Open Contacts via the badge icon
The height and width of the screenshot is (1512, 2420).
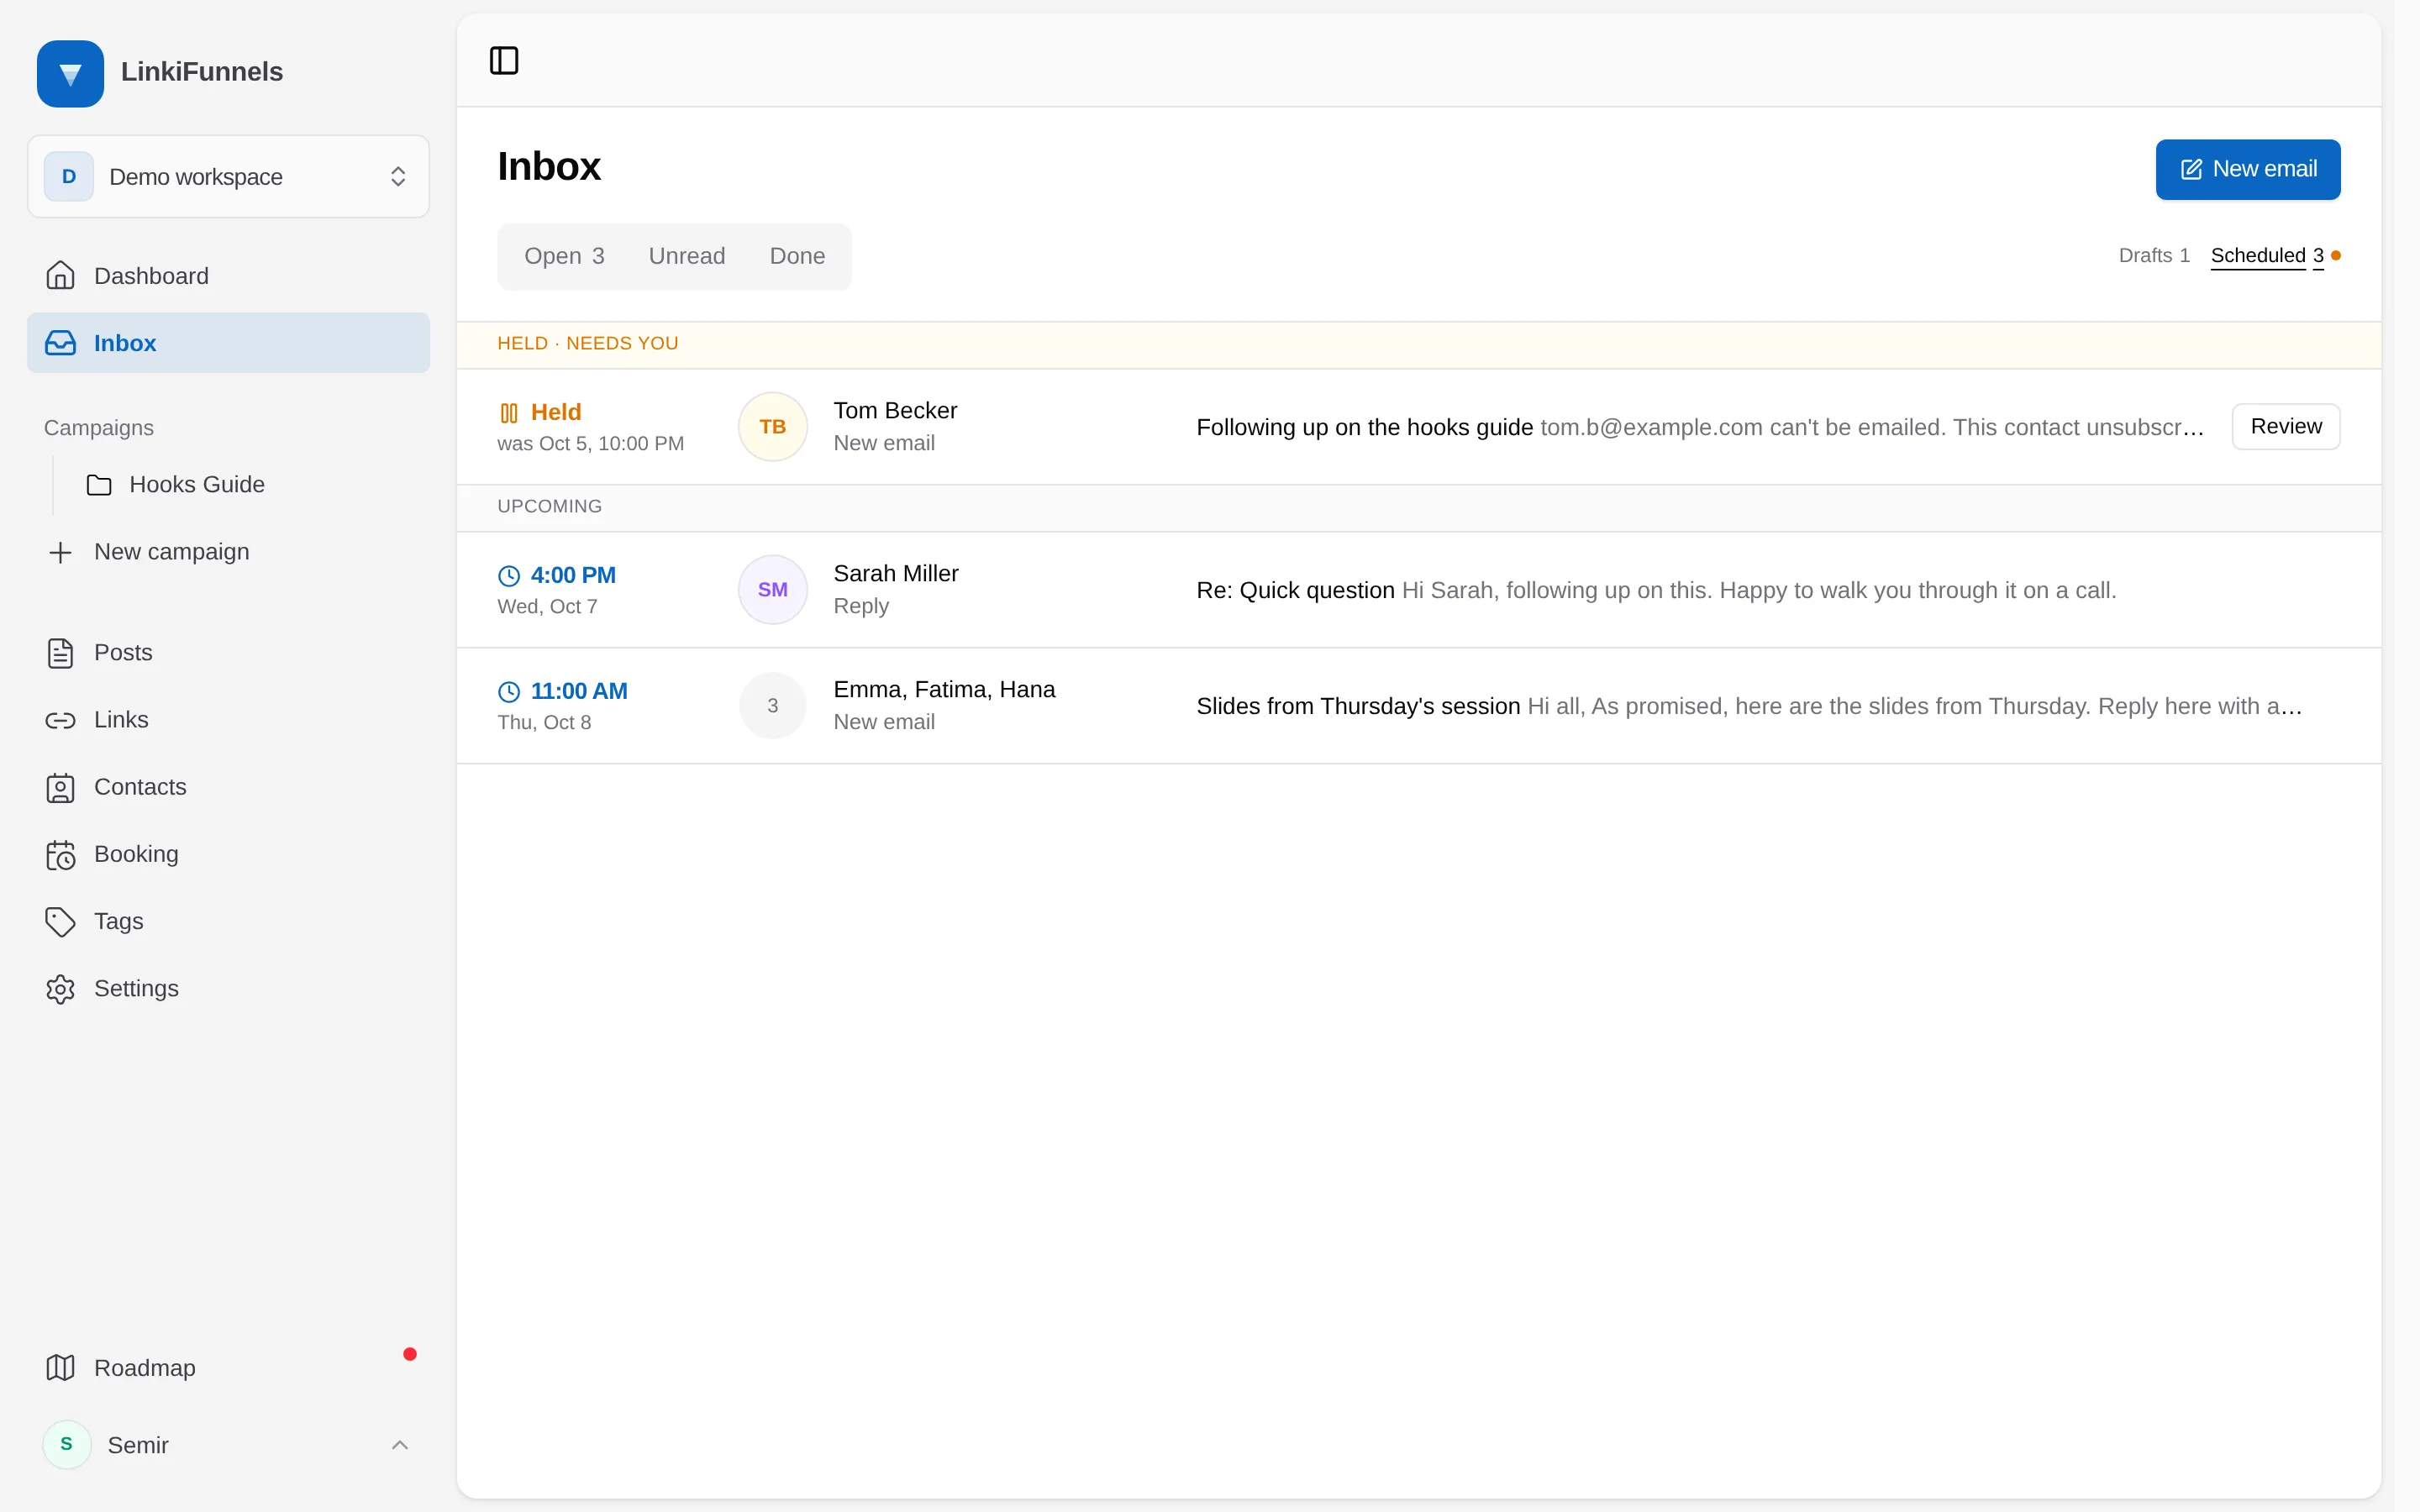coord(60,788)
